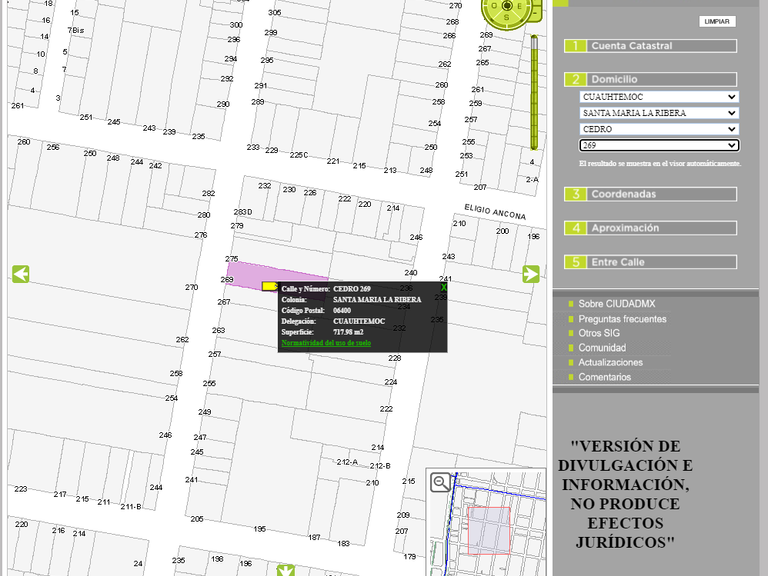
Task: Select the Entre Calle search option
Action: click(651, 262)
